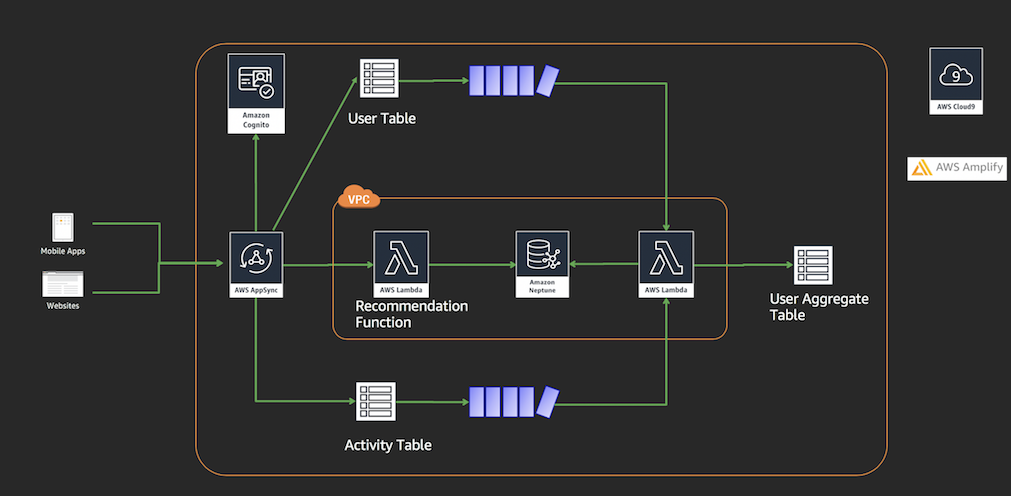Select the User Aggregate Table icon
1011x496 pixels.
[x=812, y=265]
